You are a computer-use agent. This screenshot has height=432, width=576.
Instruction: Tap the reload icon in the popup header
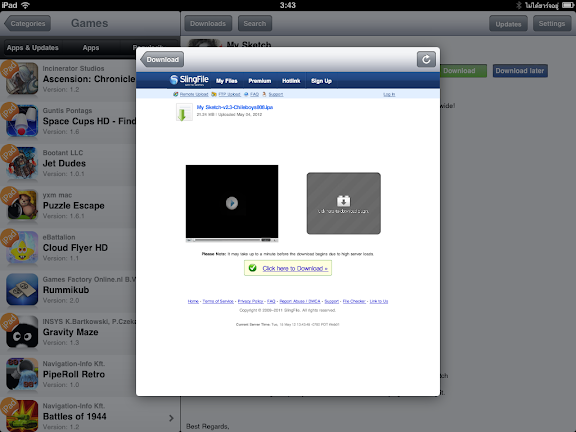426,60
